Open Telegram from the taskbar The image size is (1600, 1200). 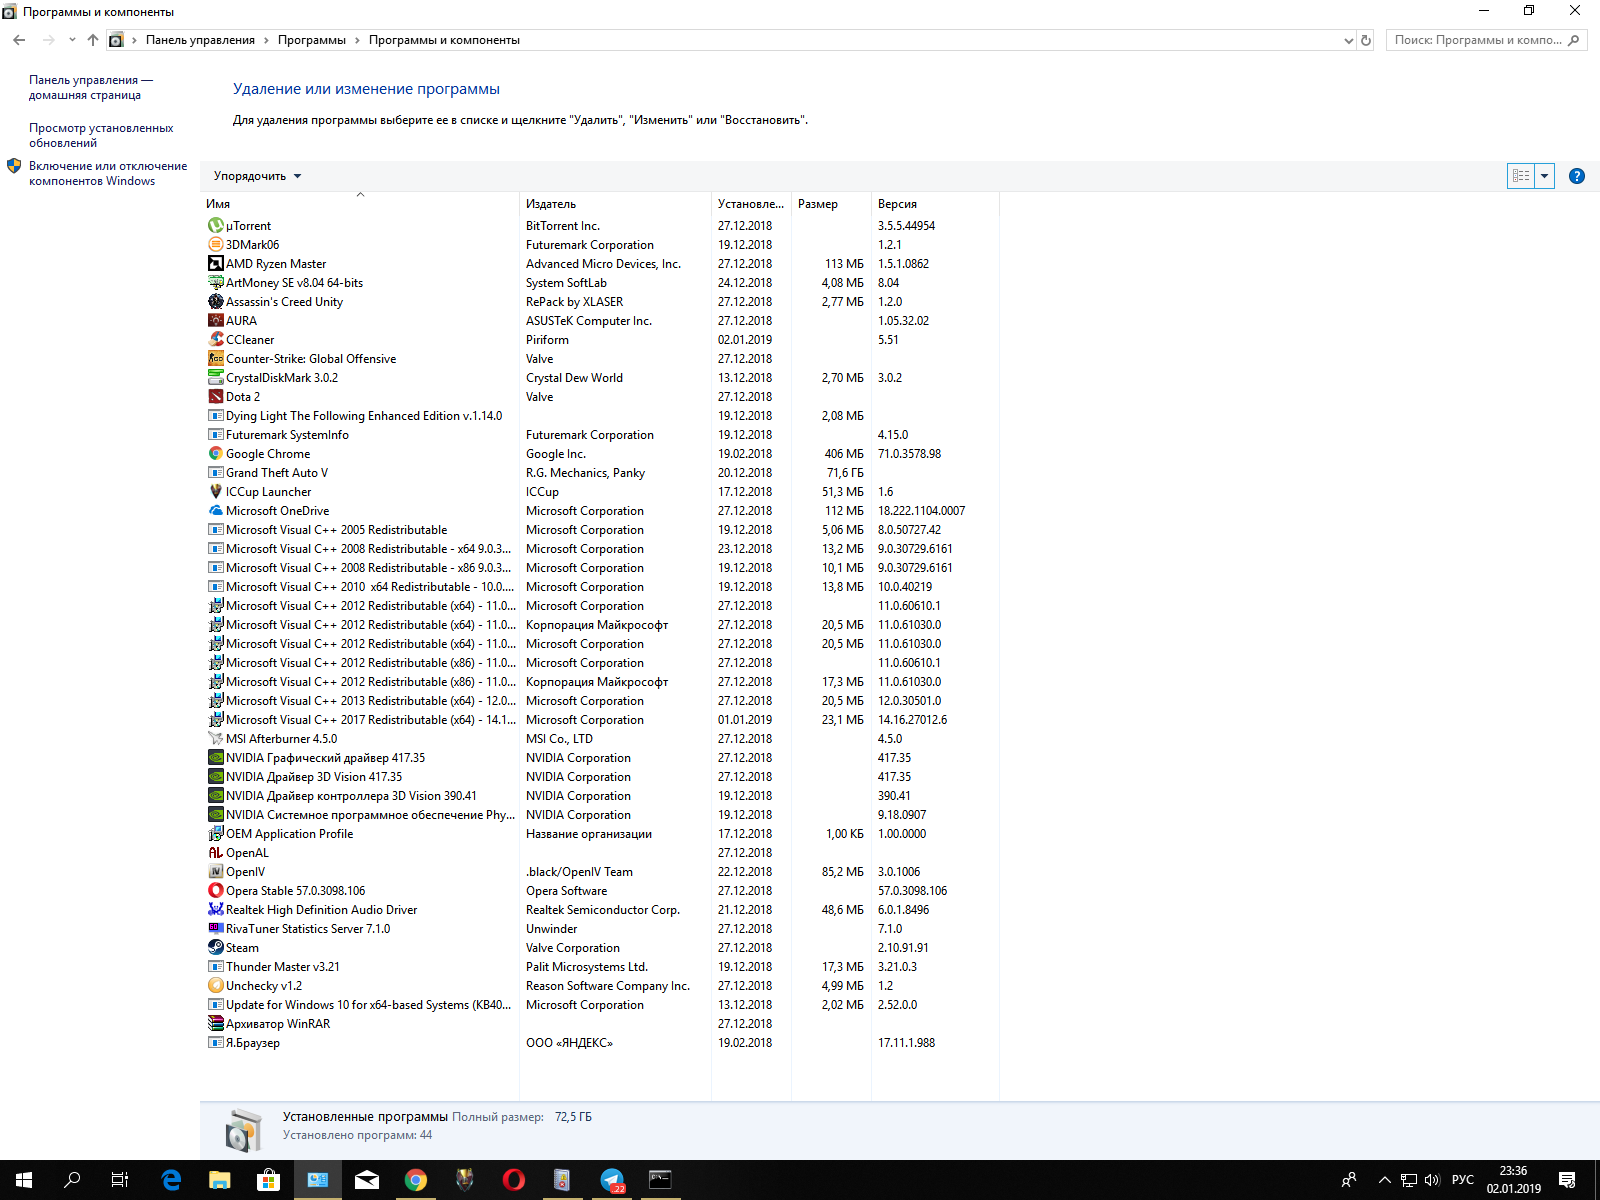pyautogui.click(x=612, y=1180)
